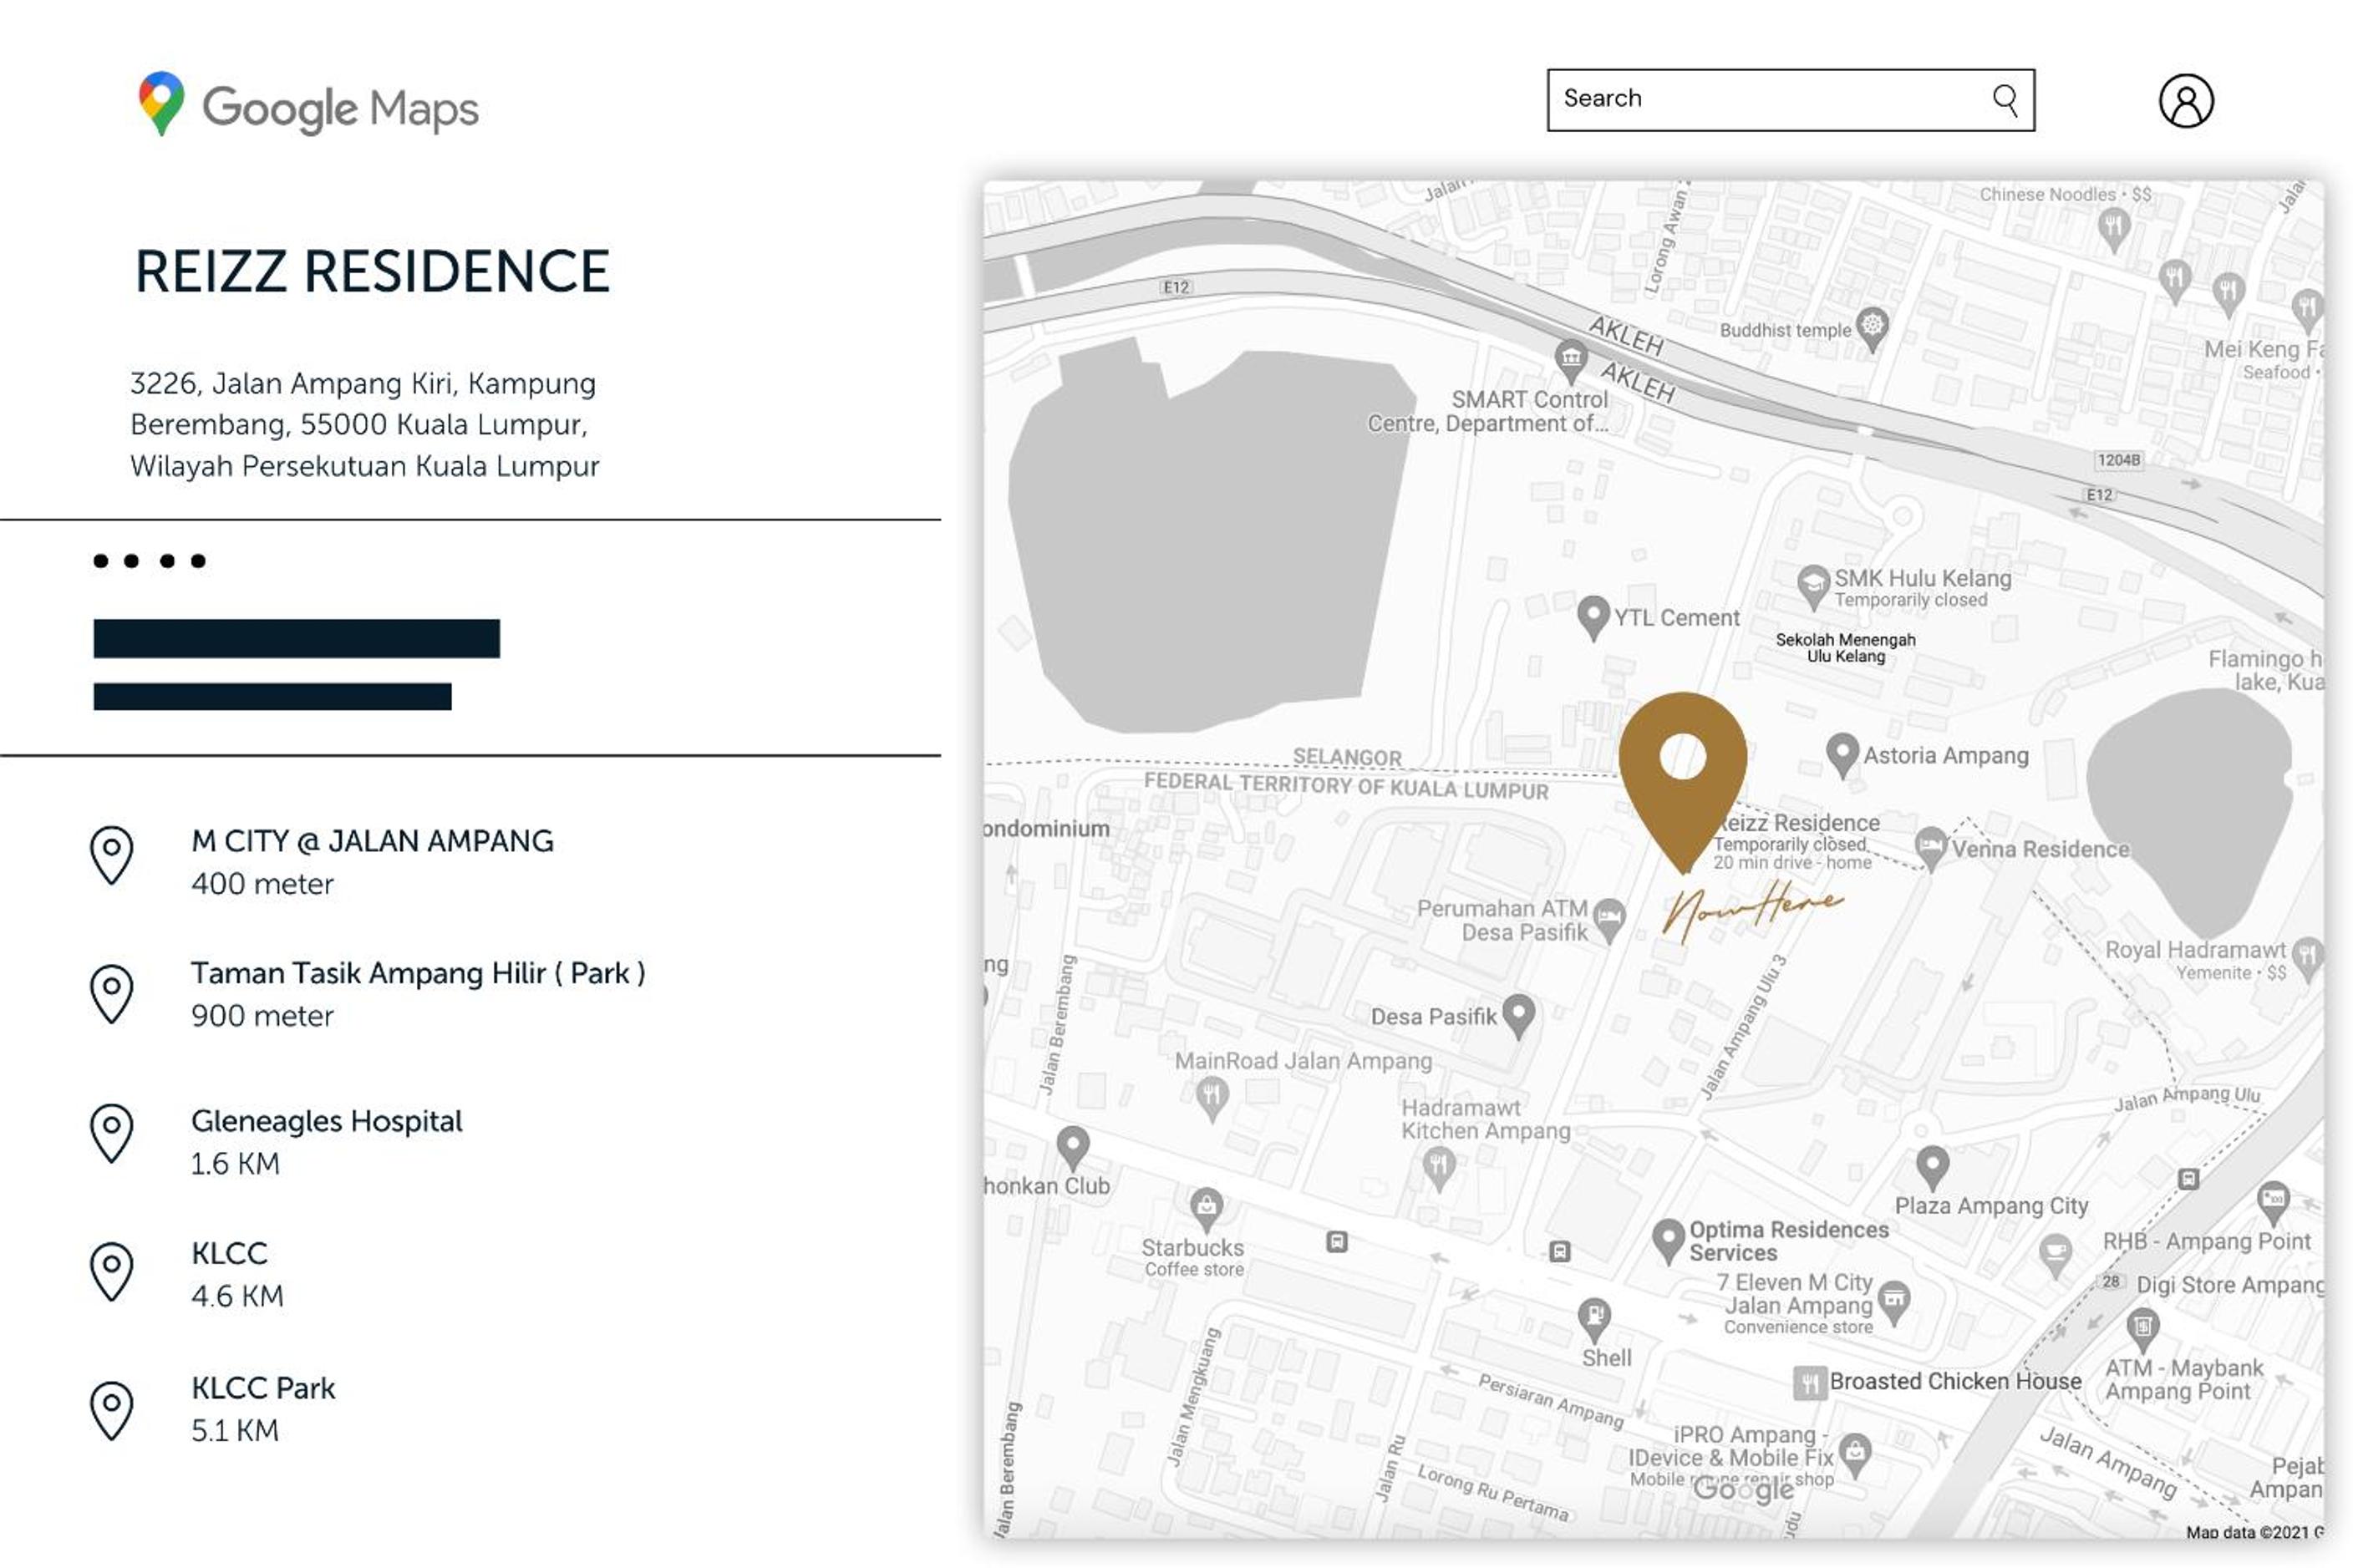Select the YTL Cement map pin
The width and height of the screenshot is (2353, 1568).
click(1593, 618)
